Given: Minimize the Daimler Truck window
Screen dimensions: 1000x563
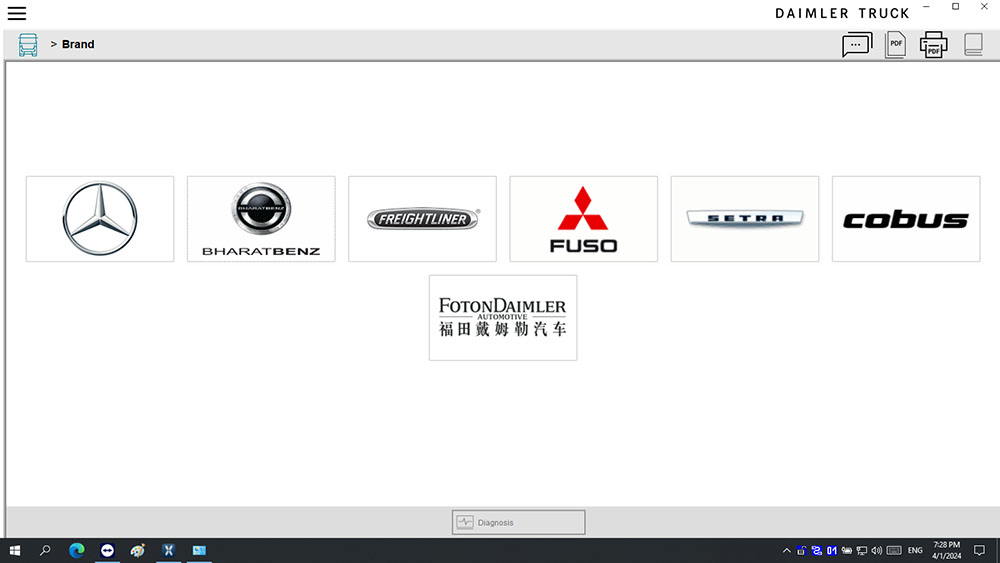Looking at the screenshot, I should [927, 6].
